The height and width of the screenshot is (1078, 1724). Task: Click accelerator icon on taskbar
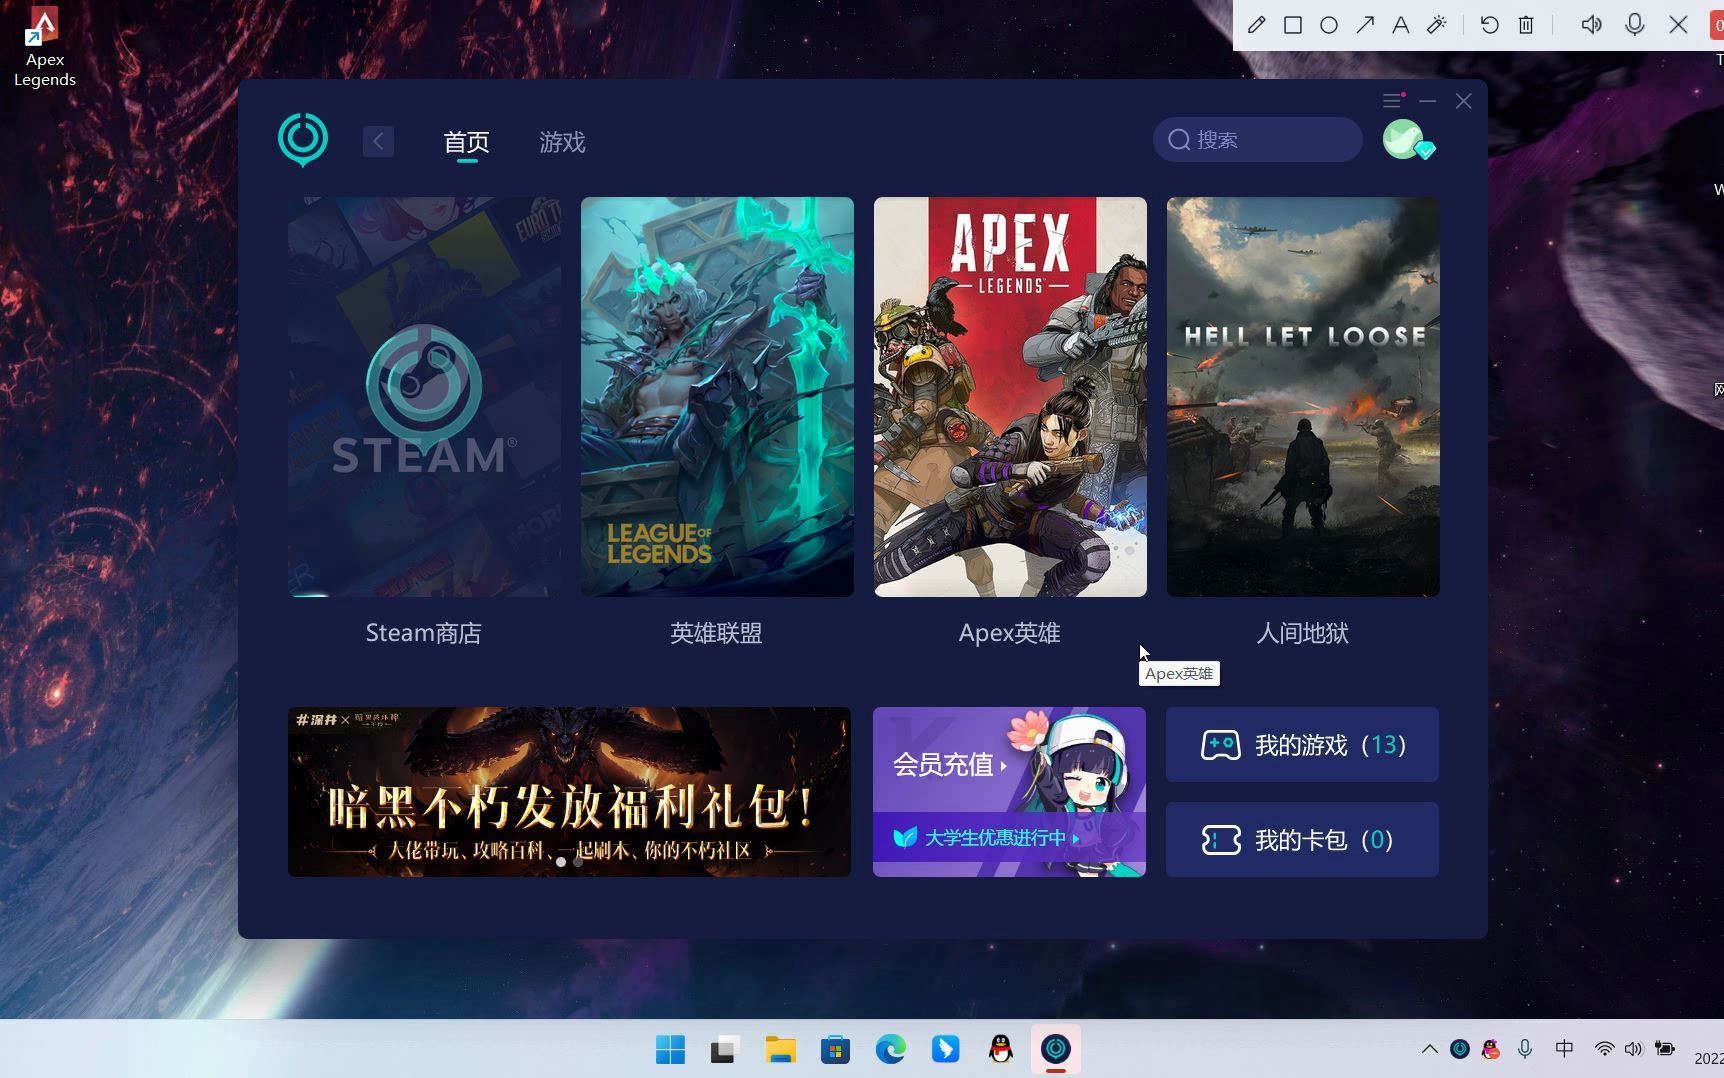[x=1056, y=1049]
